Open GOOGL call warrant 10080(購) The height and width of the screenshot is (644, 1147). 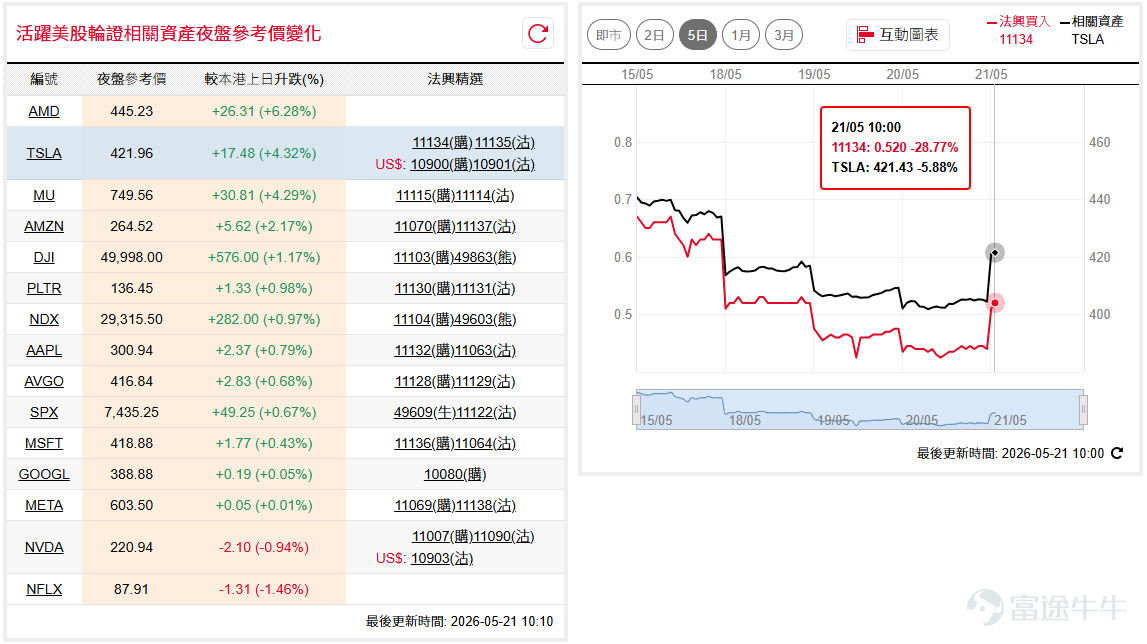(x=455, y=474)
